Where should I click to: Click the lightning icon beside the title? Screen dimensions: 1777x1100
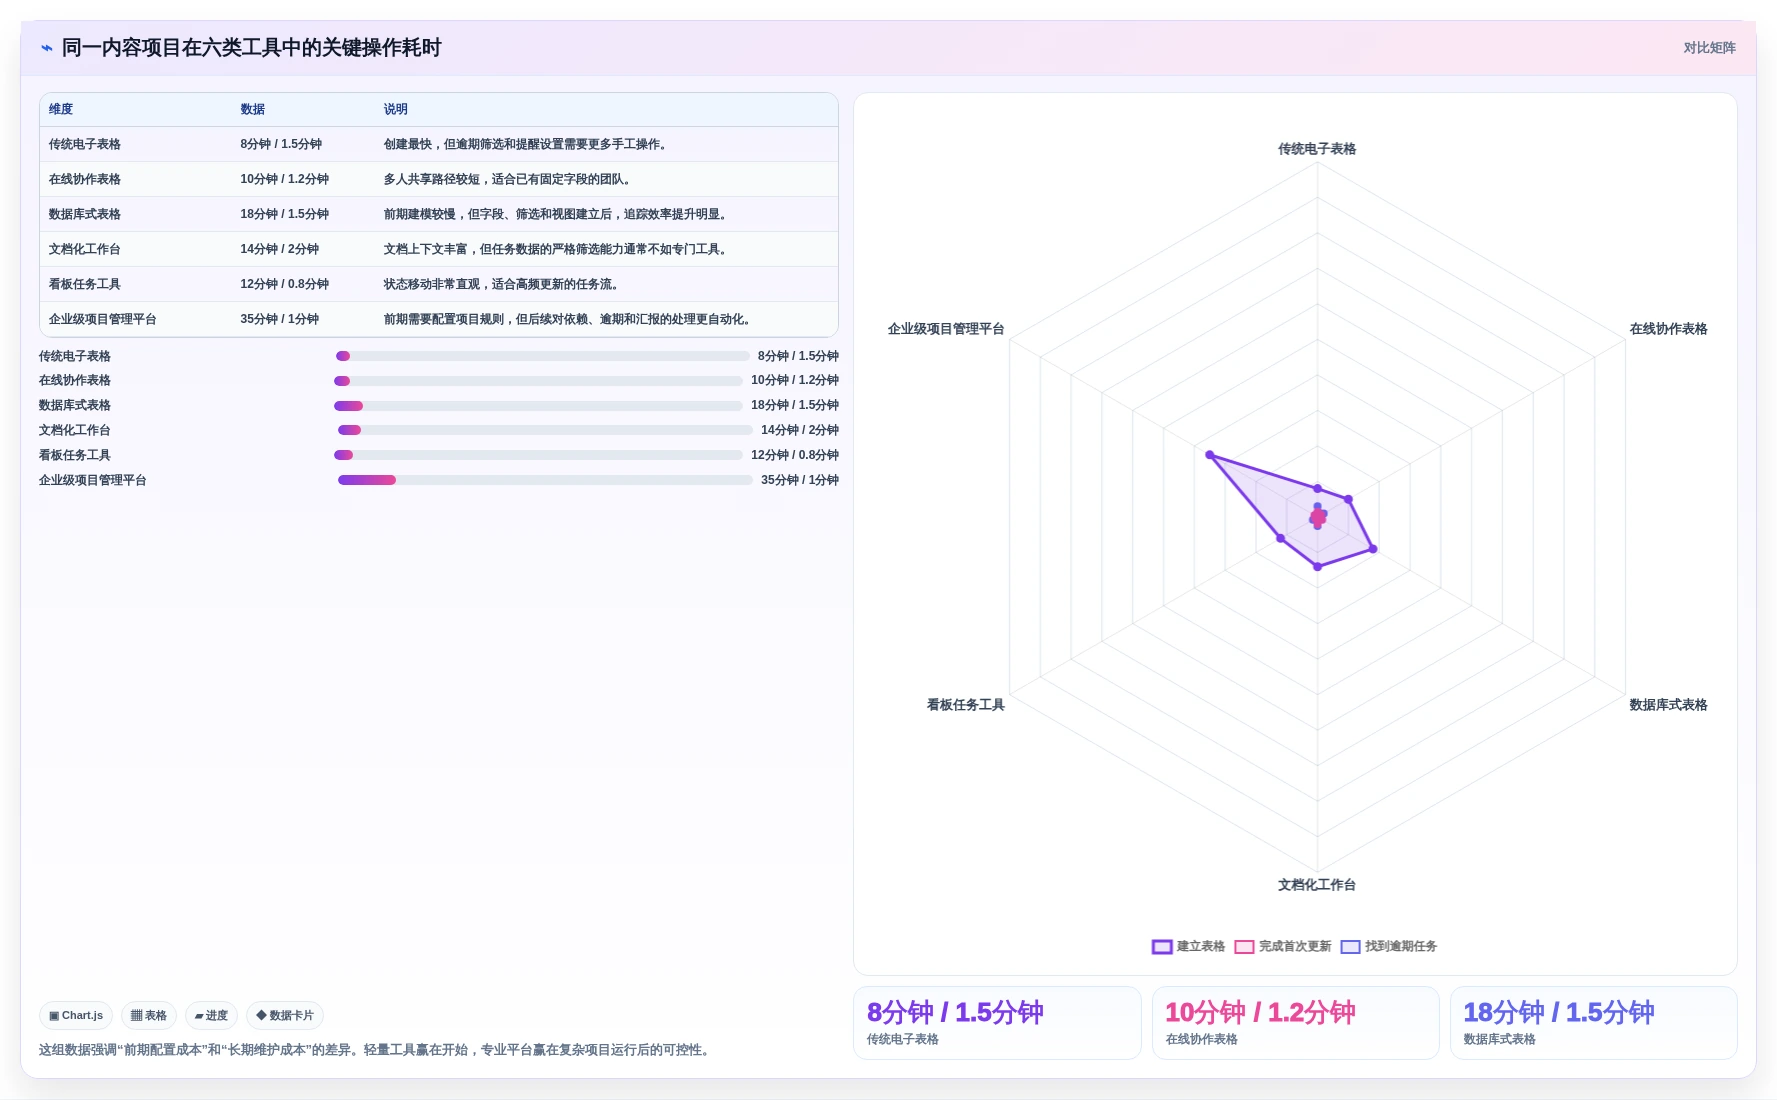47,48
